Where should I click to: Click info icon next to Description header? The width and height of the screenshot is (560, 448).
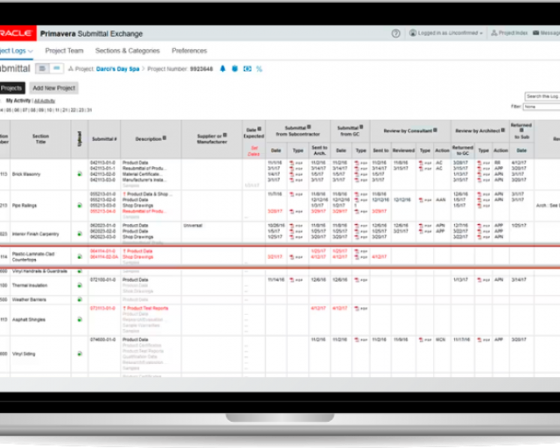(164, 138)
